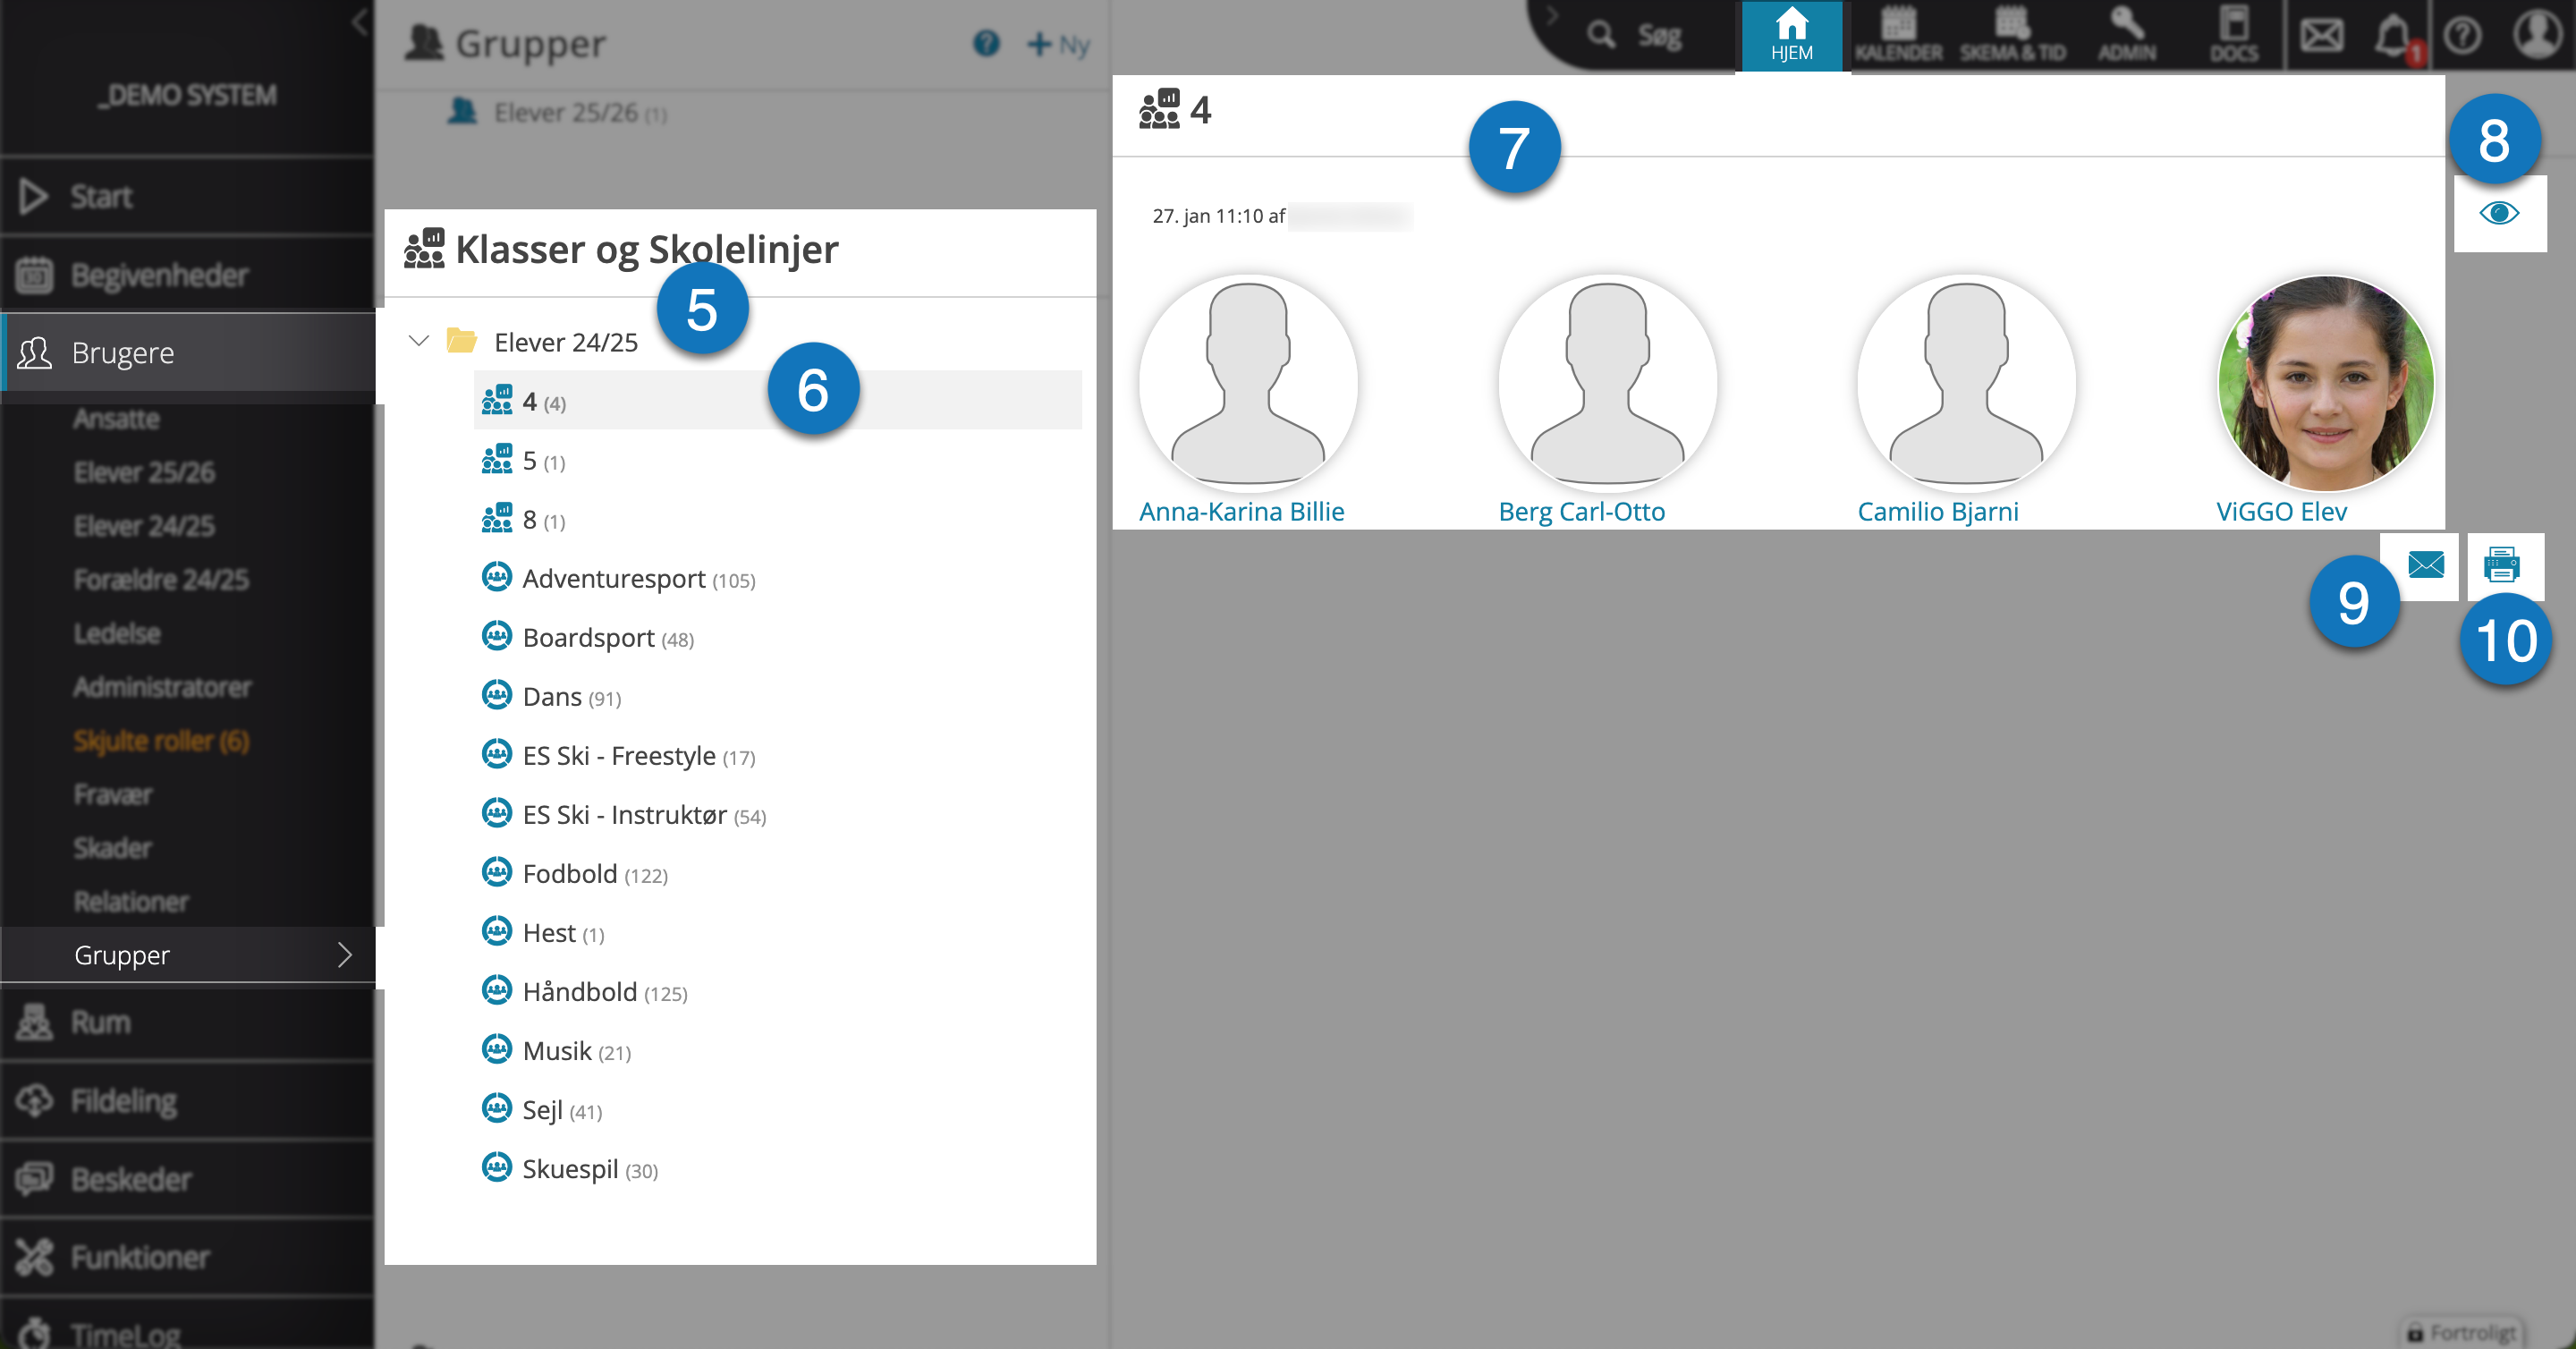
Task: Open the mail envelope in top bar
Action: pos(2321,36)
